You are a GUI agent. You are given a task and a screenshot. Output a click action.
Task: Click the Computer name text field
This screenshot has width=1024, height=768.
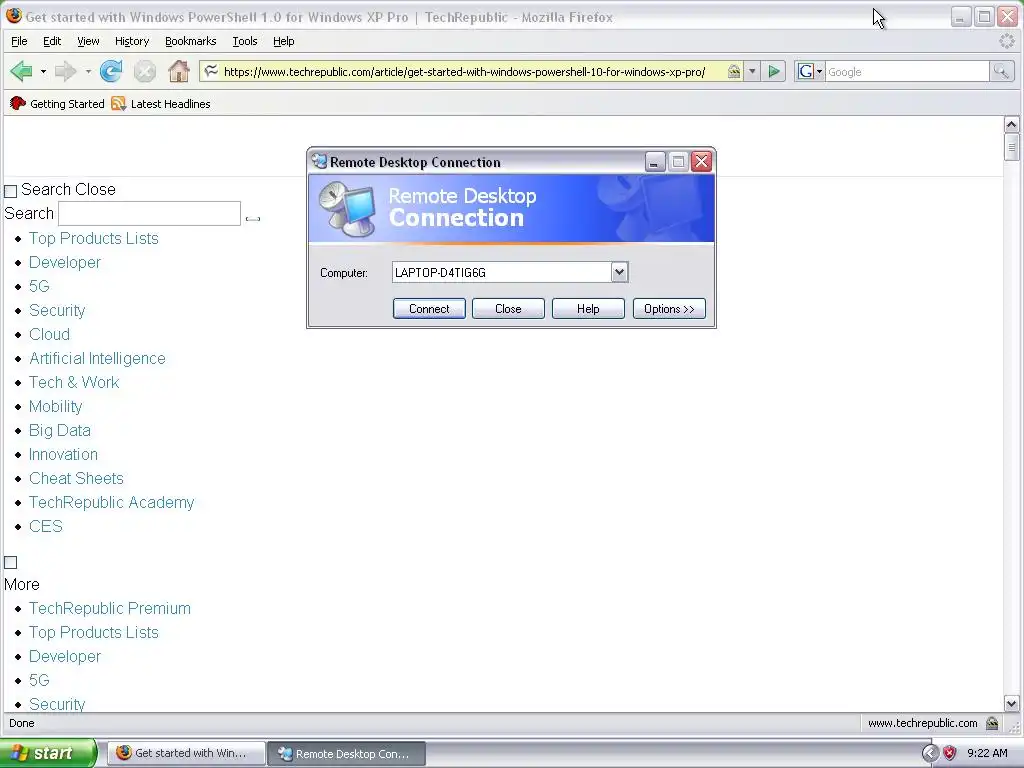tap(502, 272)
